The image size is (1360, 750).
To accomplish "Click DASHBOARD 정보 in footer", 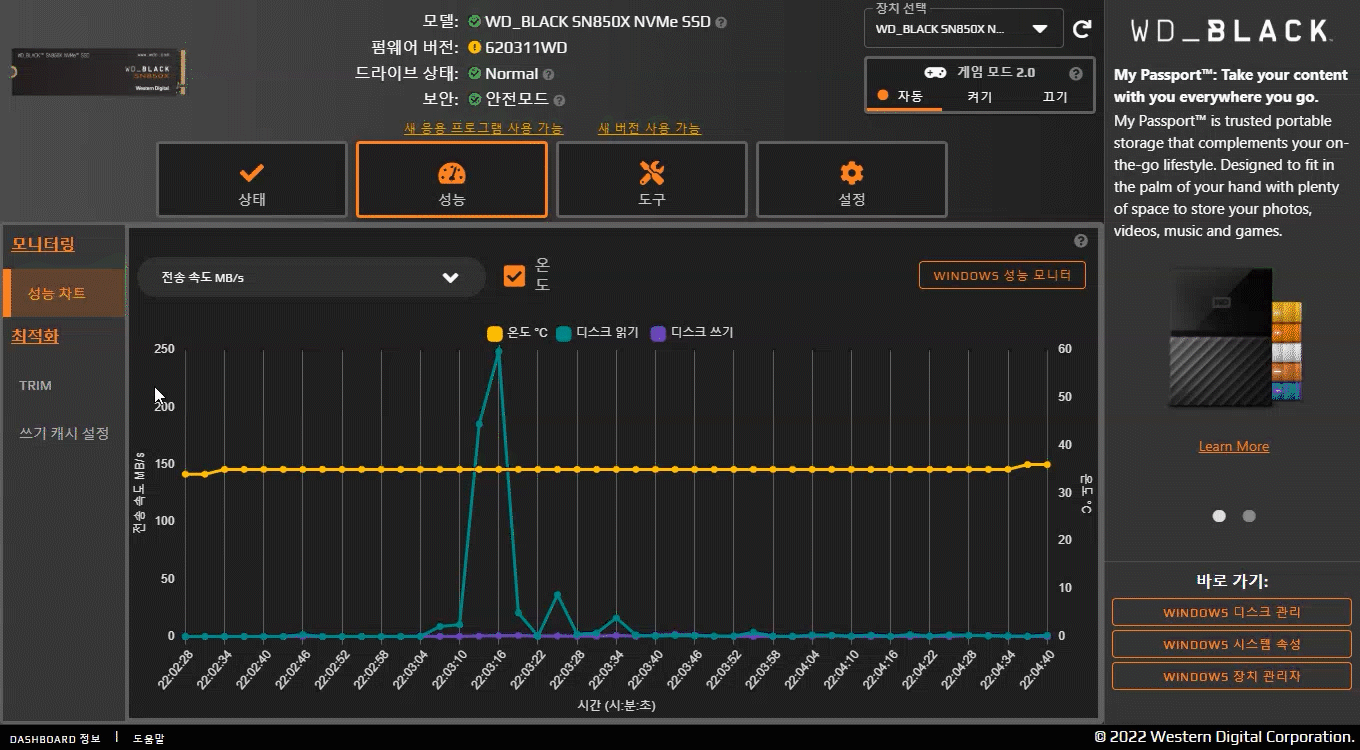I will (55, 739).
